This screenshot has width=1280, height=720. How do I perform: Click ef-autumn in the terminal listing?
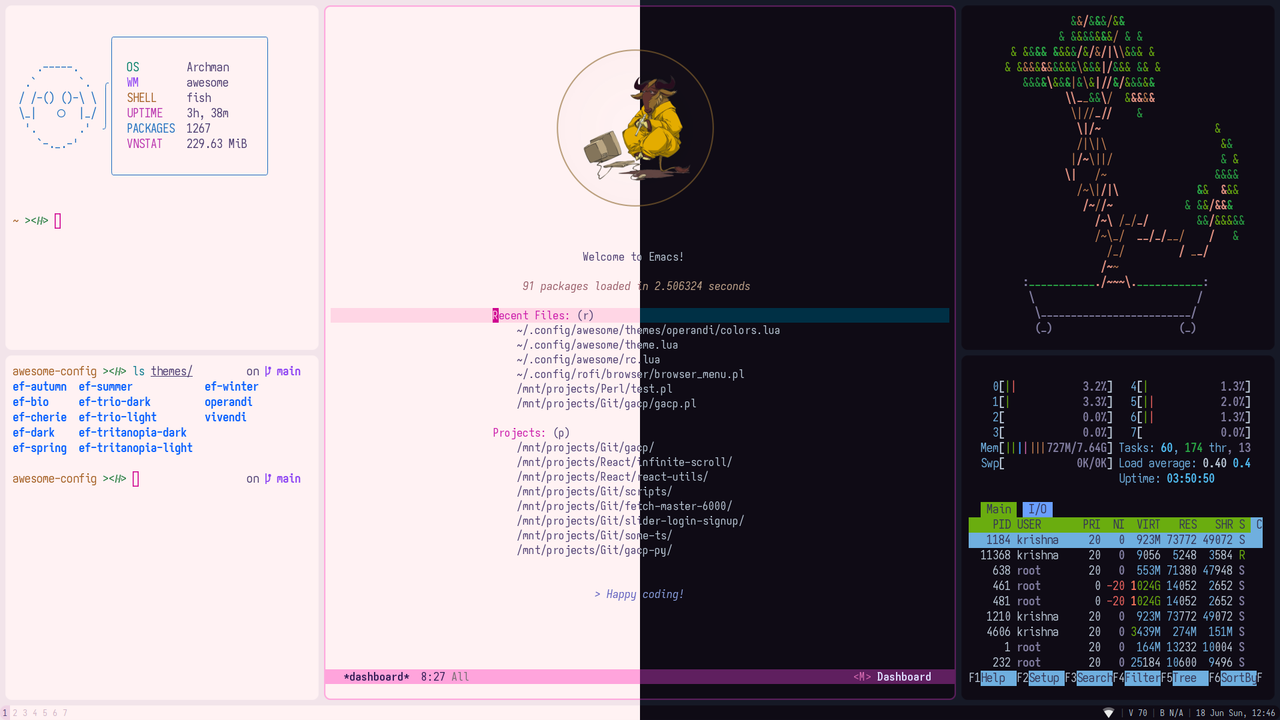[40, 387]
